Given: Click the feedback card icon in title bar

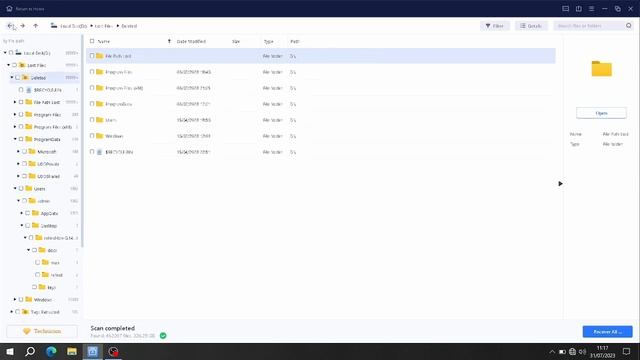Looking at the screenshot, I should coord(565,9).
